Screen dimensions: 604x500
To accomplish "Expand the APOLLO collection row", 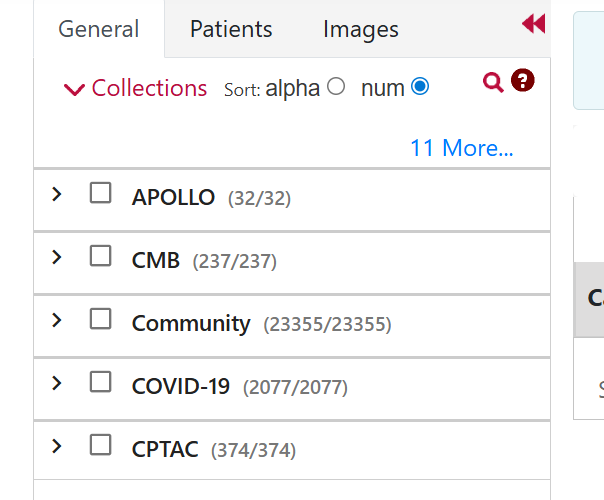I will [x=57, y=194].
